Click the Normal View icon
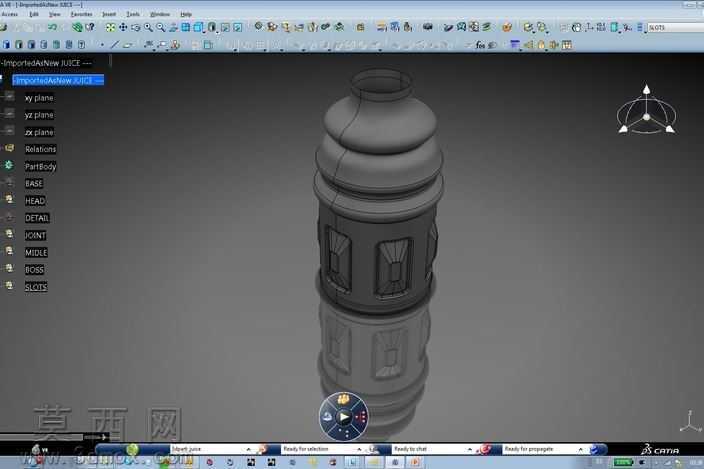Image resolution: width=704 pixels, height=469 pixels. point(173,27)
